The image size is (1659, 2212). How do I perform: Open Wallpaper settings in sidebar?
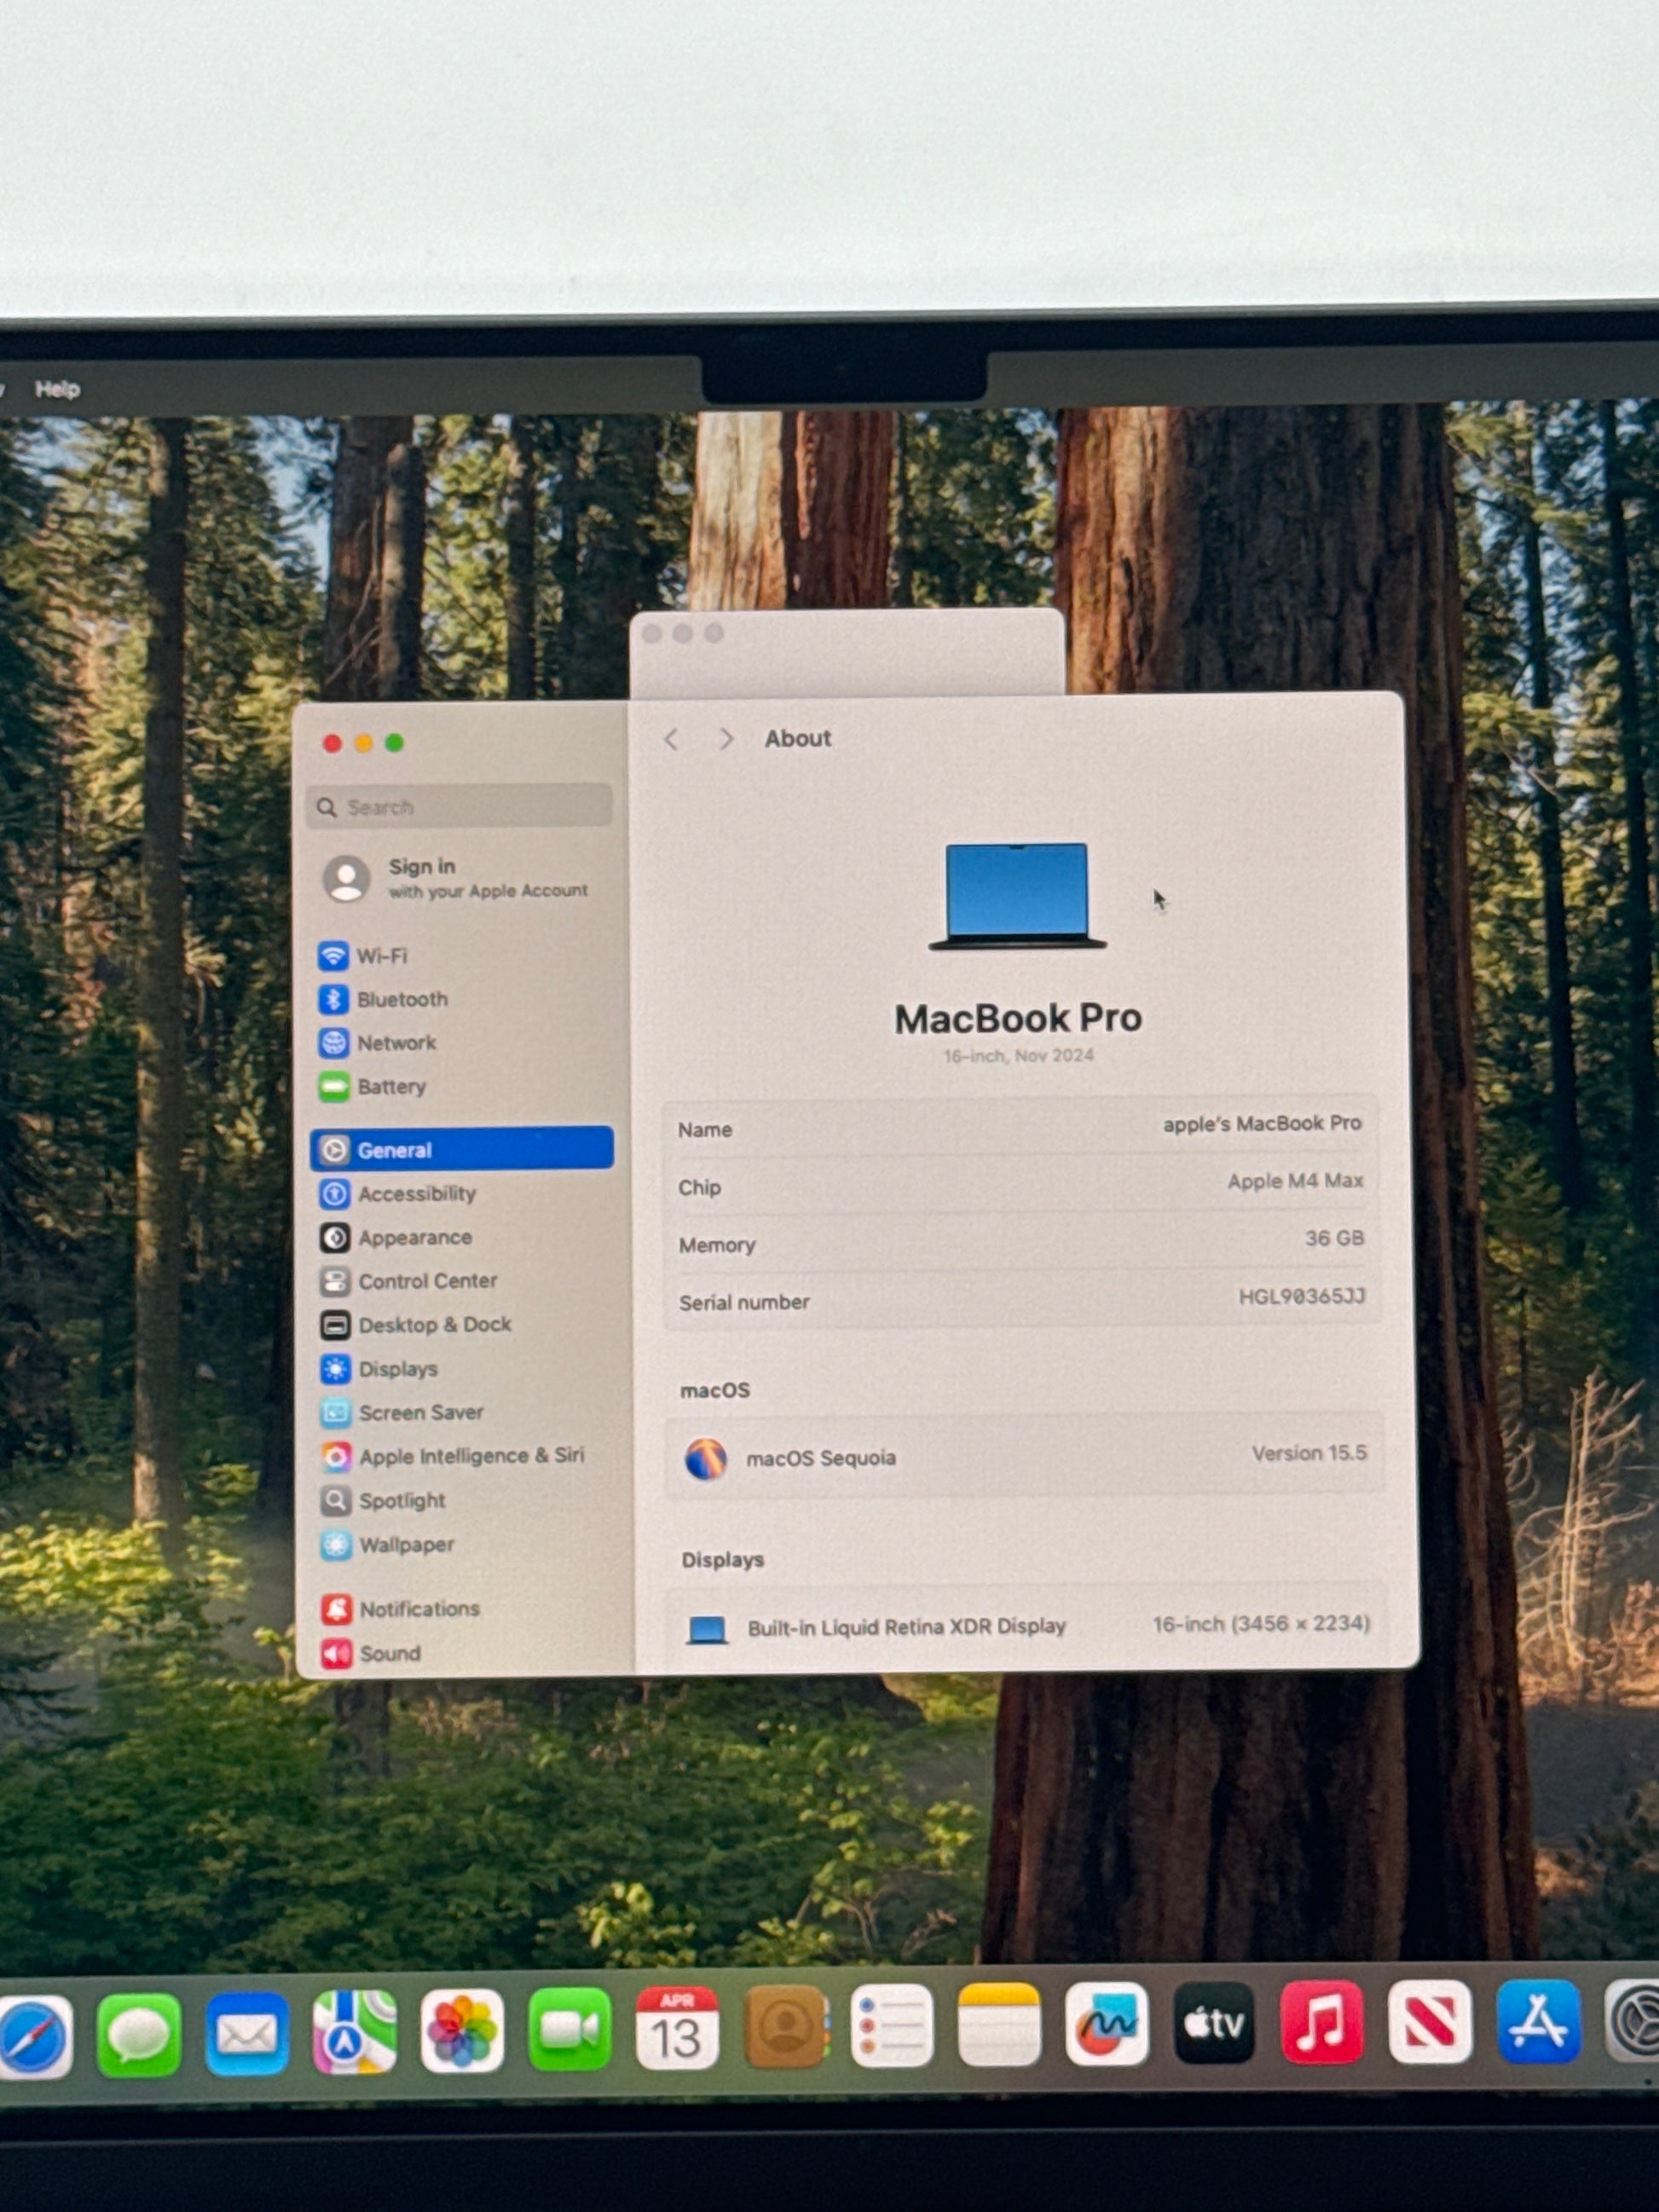click(x=405, y=1545)
